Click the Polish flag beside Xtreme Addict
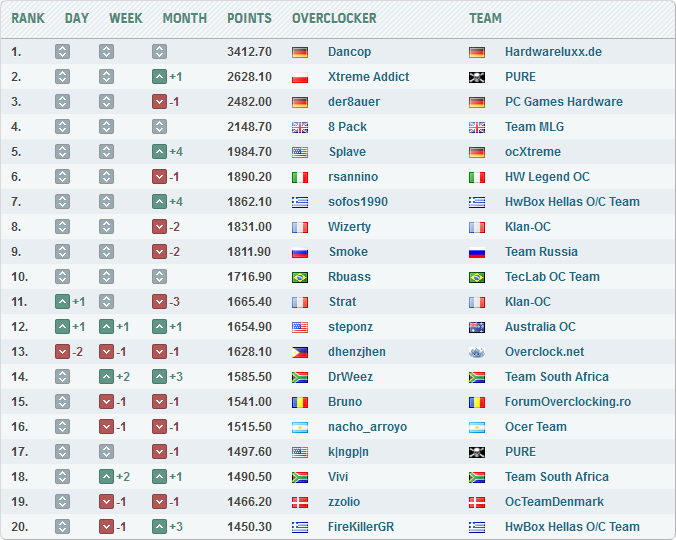 click(x=300, y=78)
